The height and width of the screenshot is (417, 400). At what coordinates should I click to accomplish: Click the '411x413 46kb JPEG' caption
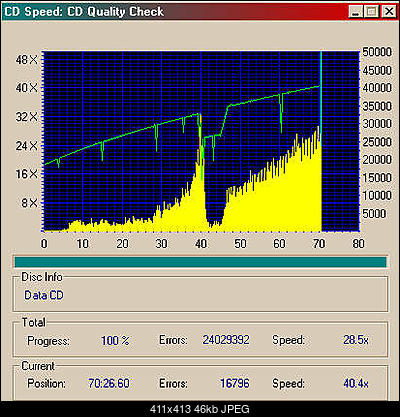pyautogui.click(x=200, y=409)
